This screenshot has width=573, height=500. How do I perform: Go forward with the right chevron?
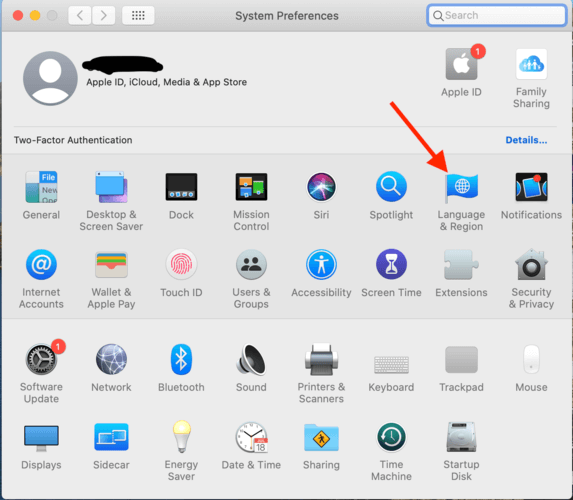pos(104,15)
